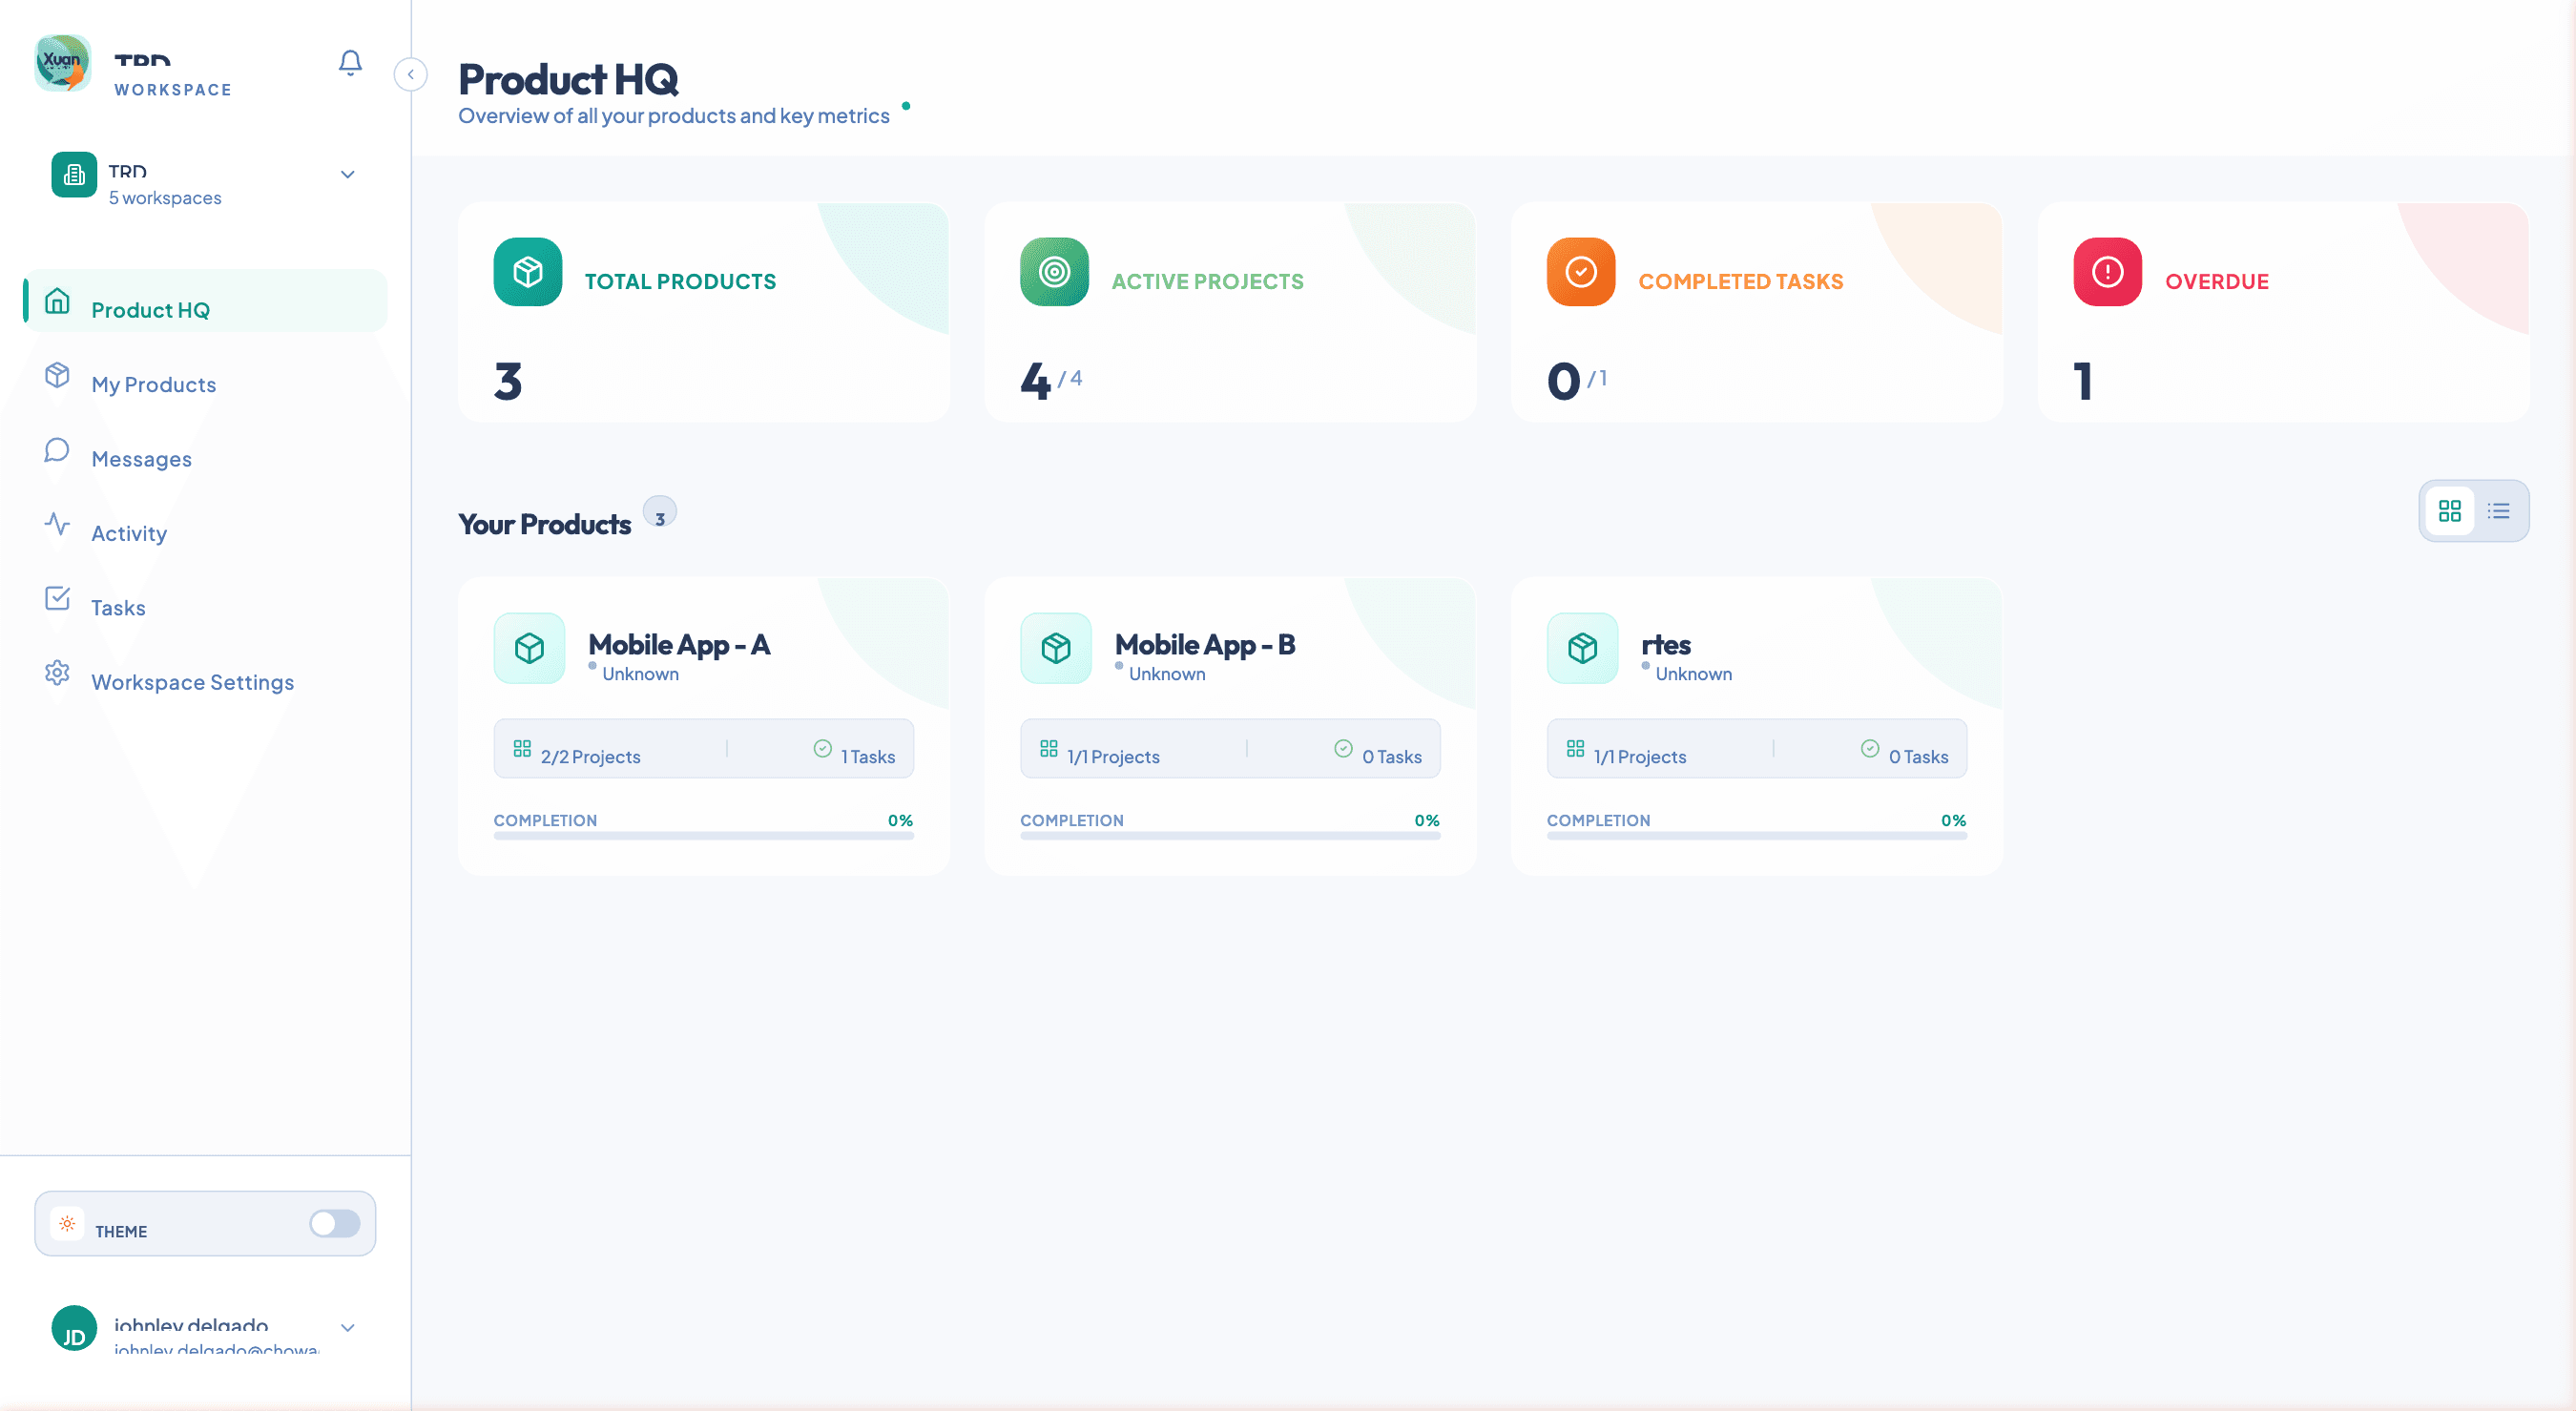
Task: Open the notifications bell
Action: [x=350, y=63]
